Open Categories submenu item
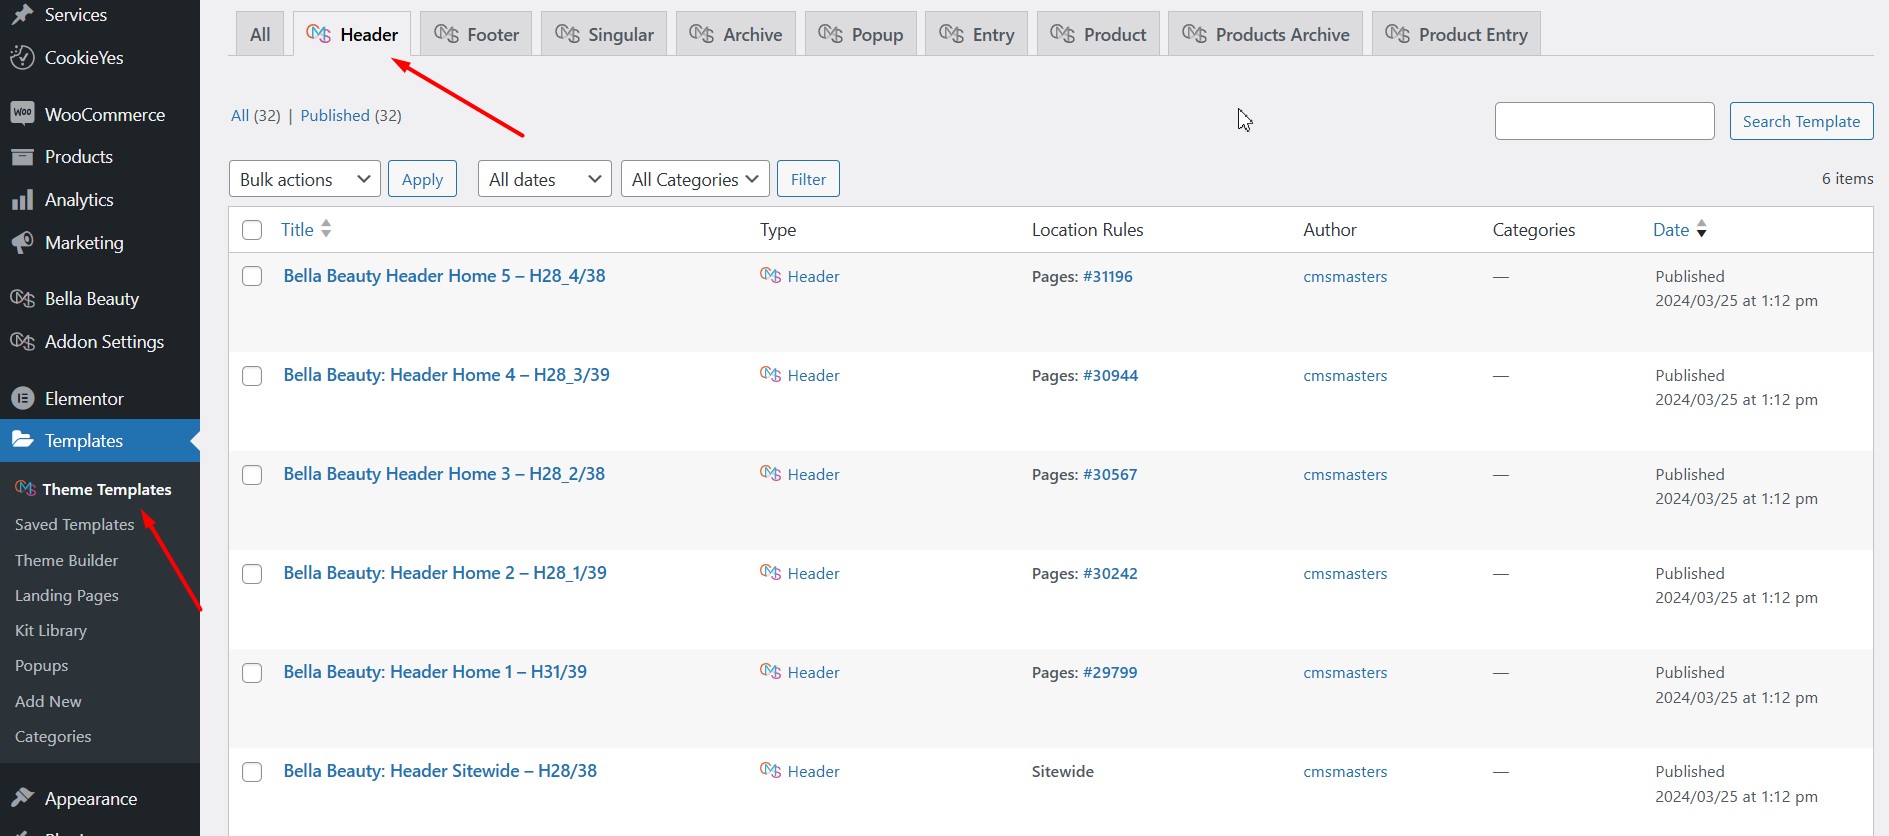The height and width of the screenshot is (836, 1889). [x=53, y=736]
